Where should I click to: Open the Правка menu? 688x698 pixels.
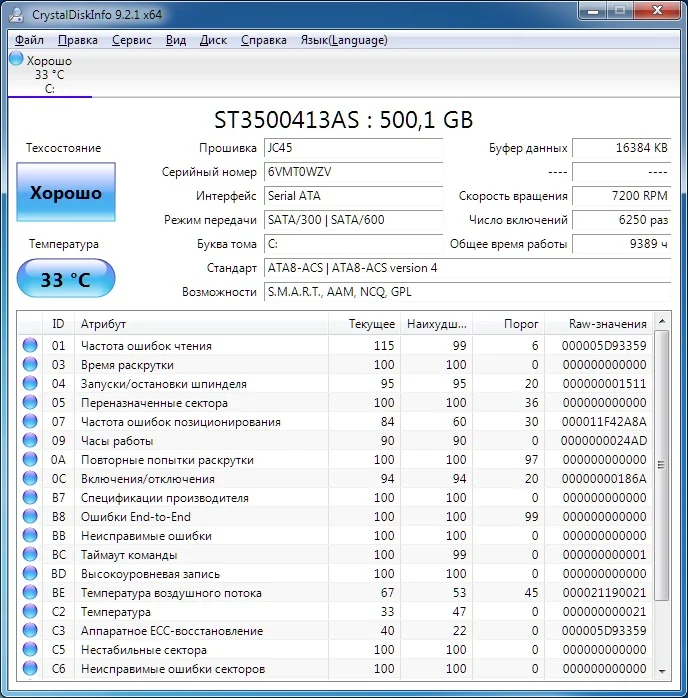pos(77,40)
